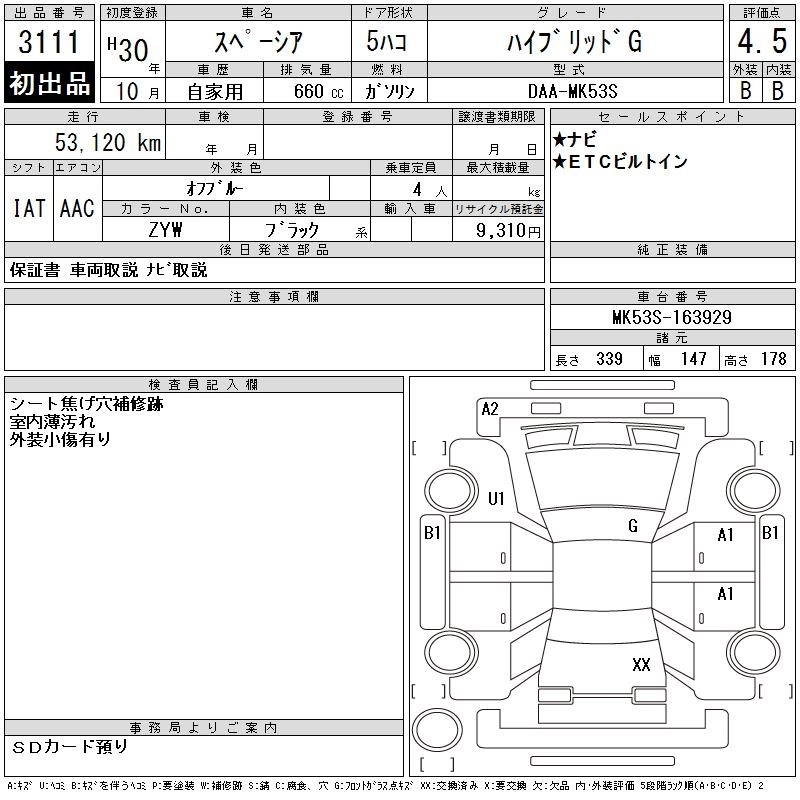Screen dimensions: 800x800
Task: Select lot number 3111
Action: (49, 41)
